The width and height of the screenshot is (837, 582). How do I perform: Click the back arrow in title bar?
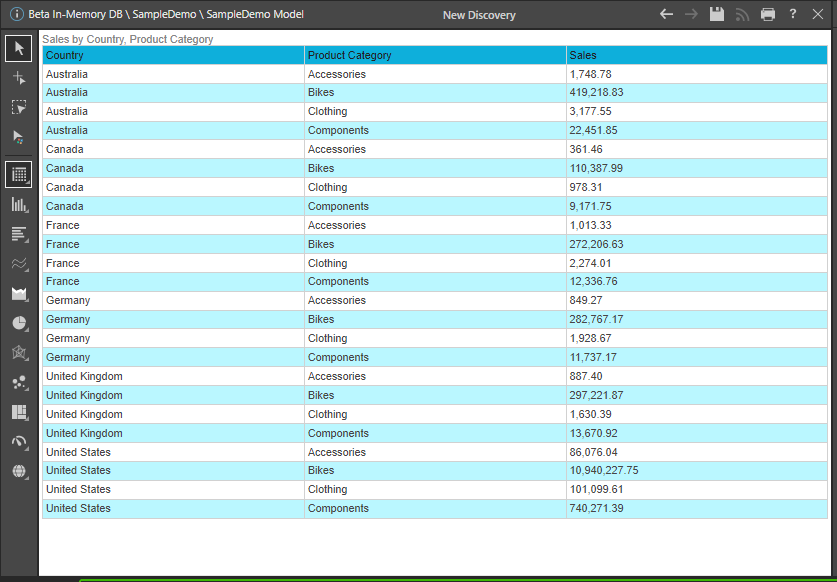667,14
